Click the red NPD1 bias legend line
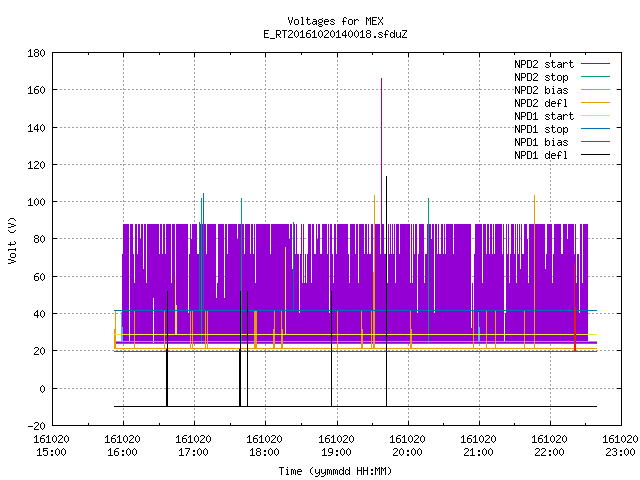This screenshot has width=640, height=480. [596, 142]
